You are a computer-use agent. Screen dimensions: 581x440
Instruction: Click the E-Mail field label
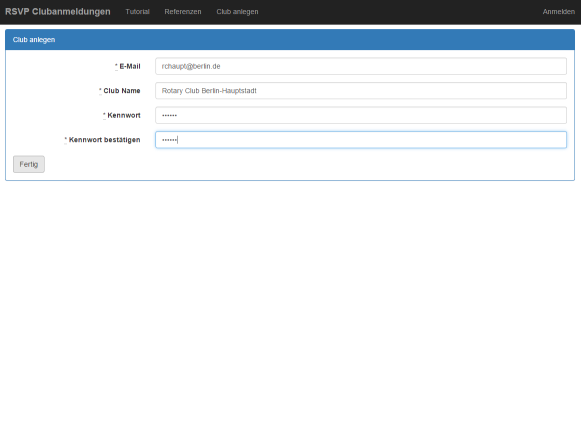pos(130,66)
